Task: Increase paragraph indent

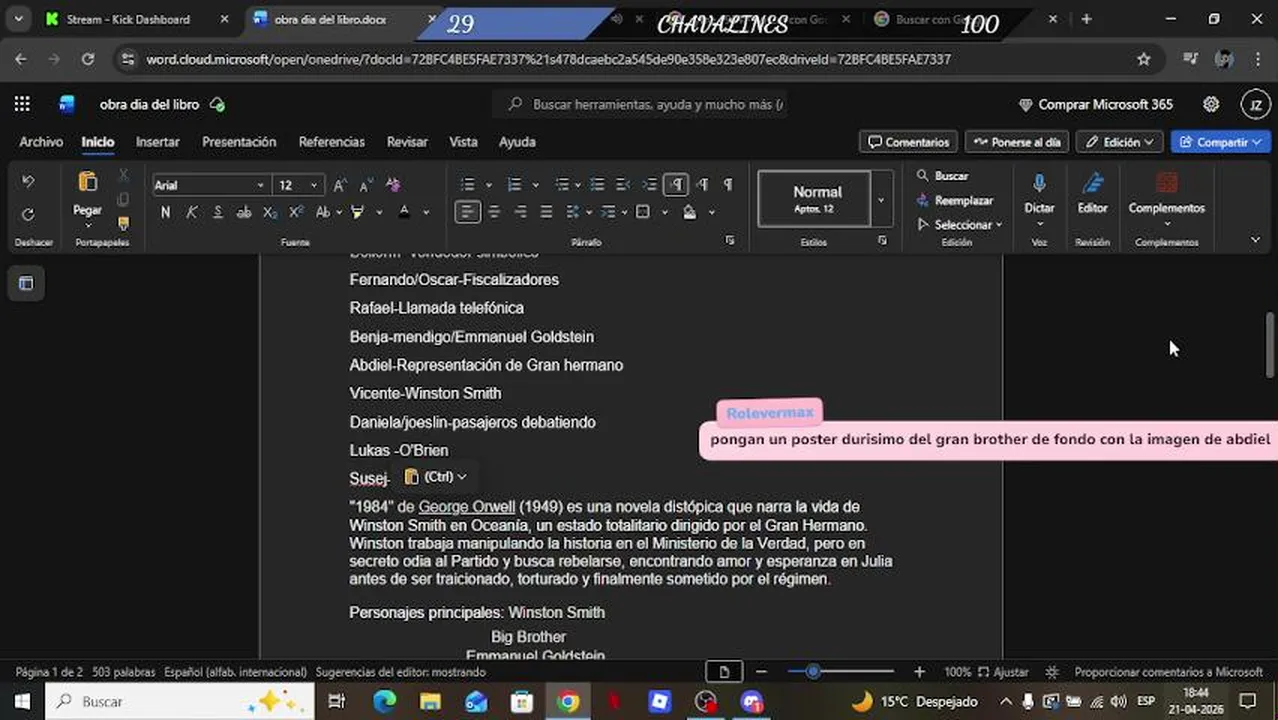Action: tap(650, 185)
